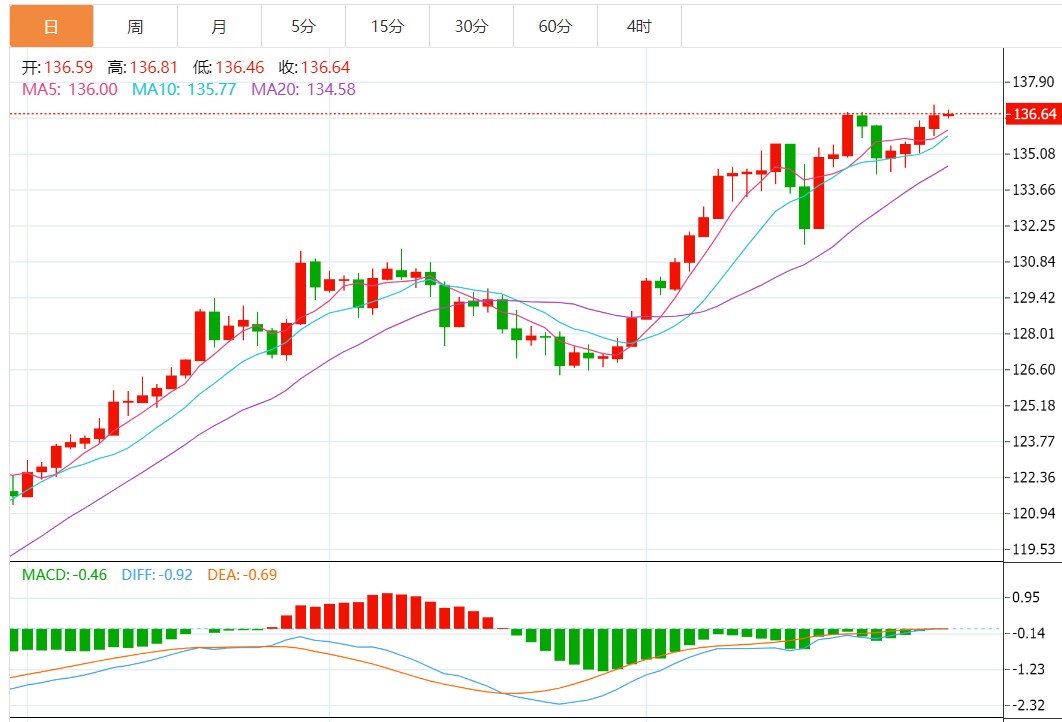
Task: Click the 133.66 price axis label
Action: pos(1034,190)
